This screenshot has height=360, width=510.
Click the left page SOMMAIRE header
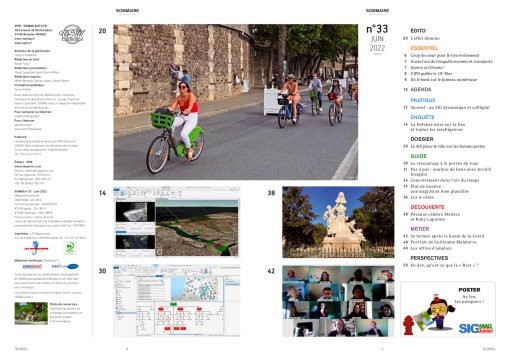point(127,11)
